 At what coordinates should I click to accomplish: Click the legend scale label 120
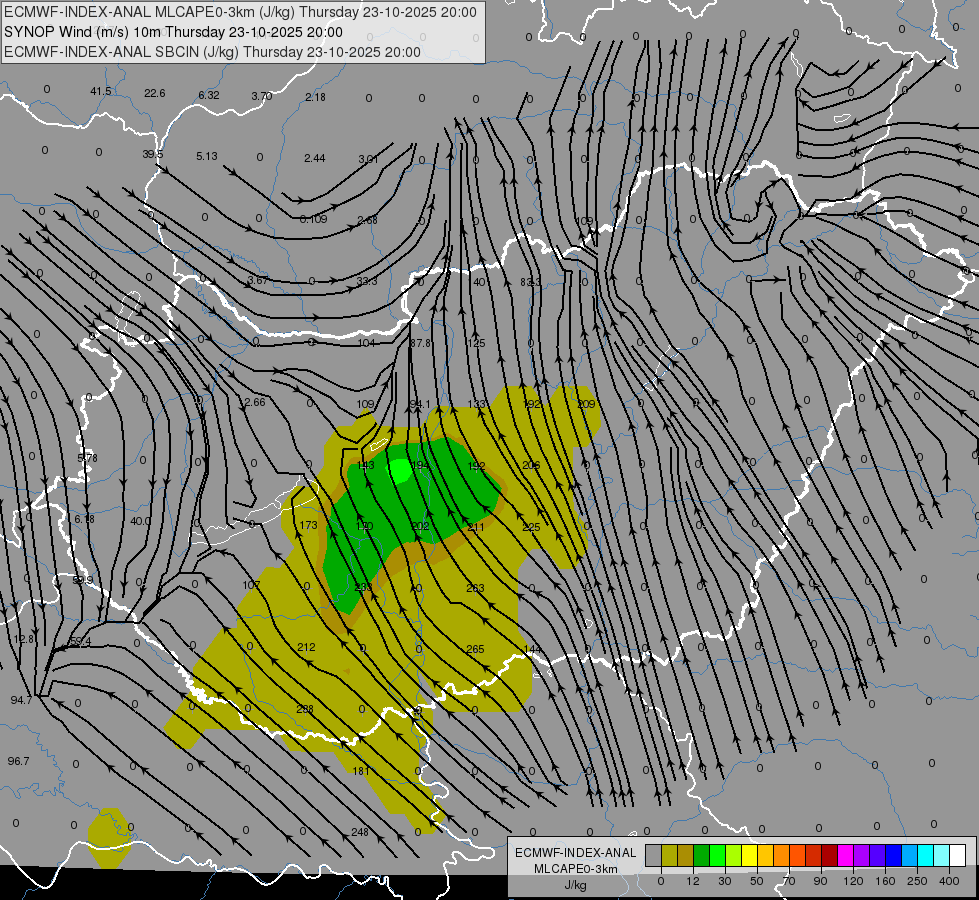pos(853,881)
